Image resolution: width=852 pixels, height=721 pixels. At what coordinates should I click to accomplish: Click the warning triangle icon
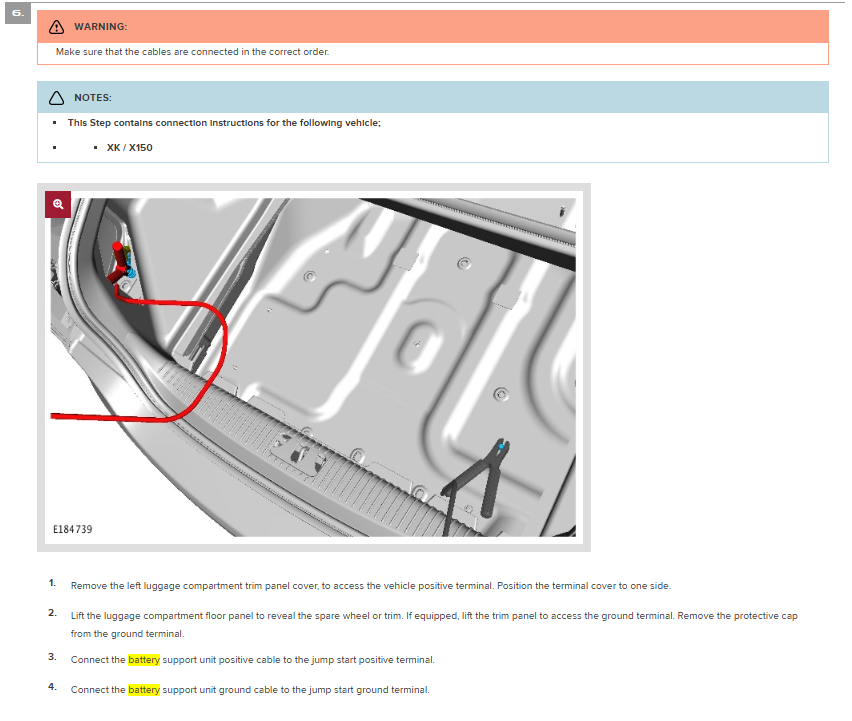pyautogui.click(x=56, y=26)
